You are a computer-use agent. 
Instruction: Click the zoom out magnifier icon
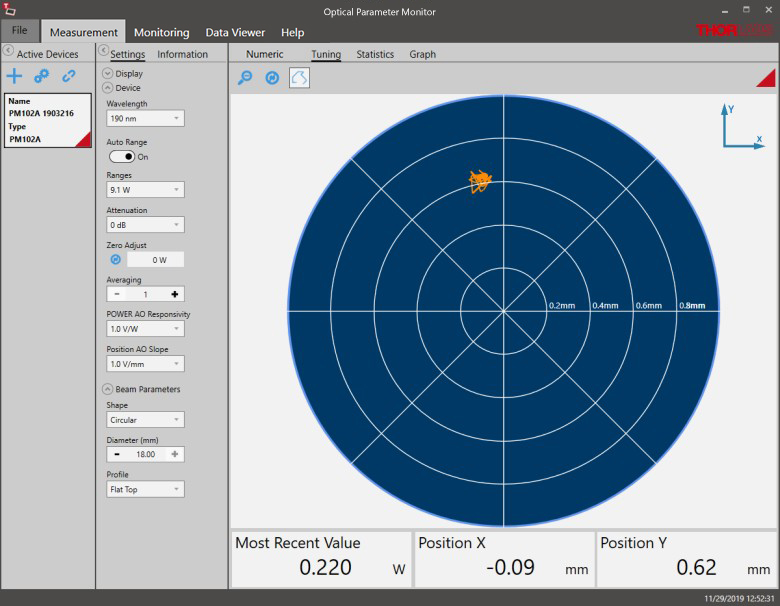coord(244,78)
